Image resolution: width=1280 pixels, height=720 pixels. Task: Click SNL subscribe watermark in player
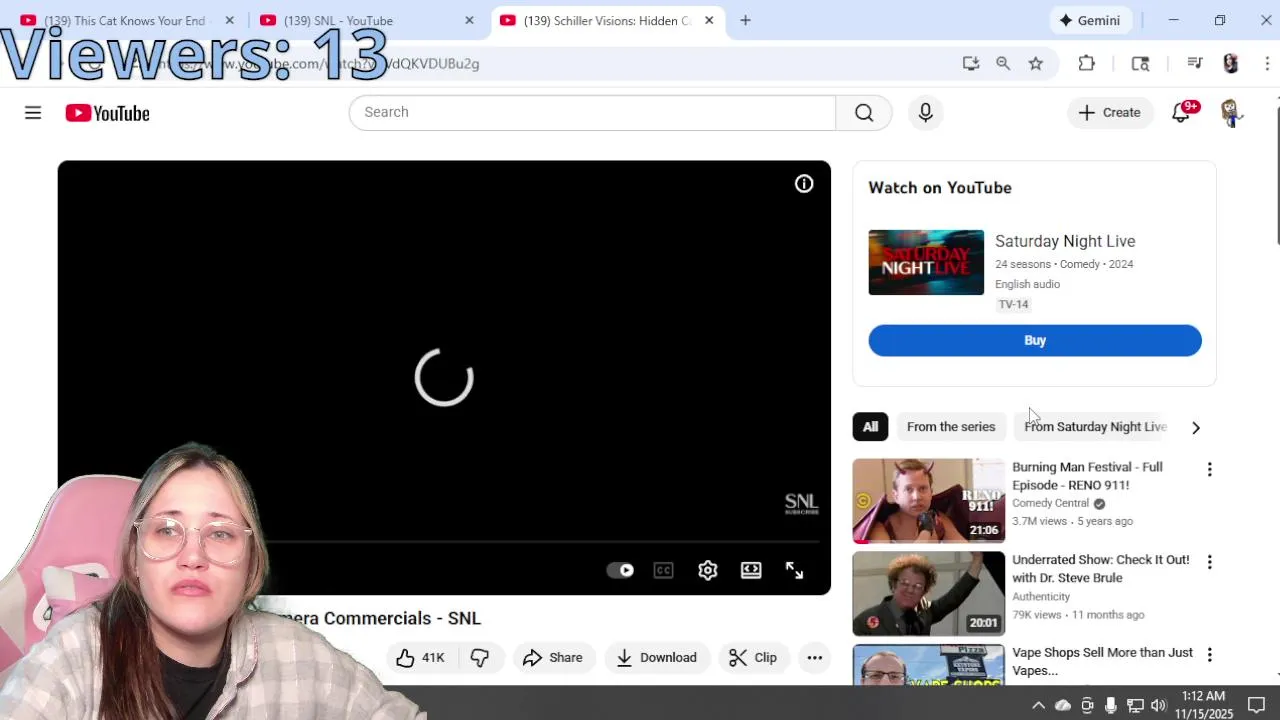(x=801, y=504)
